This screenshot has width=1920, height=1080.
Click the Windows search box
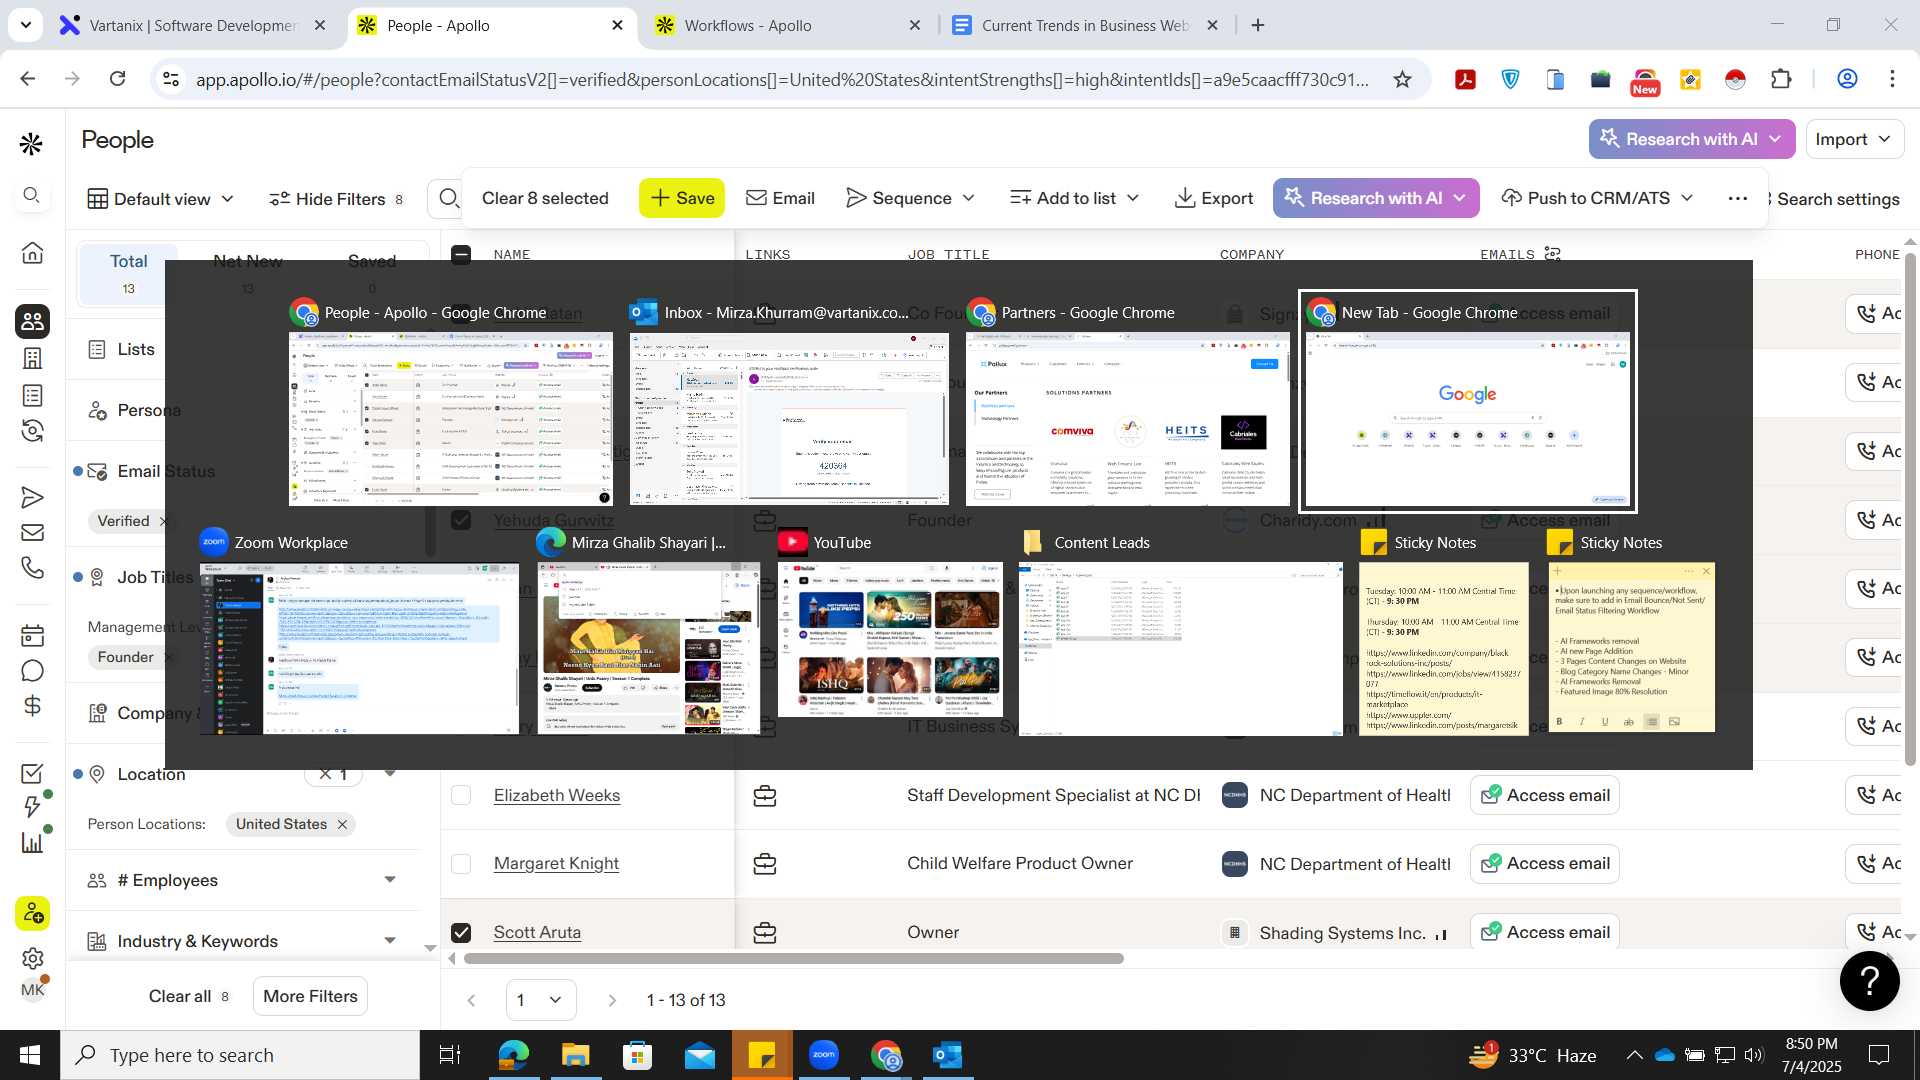coord(240,1055)
